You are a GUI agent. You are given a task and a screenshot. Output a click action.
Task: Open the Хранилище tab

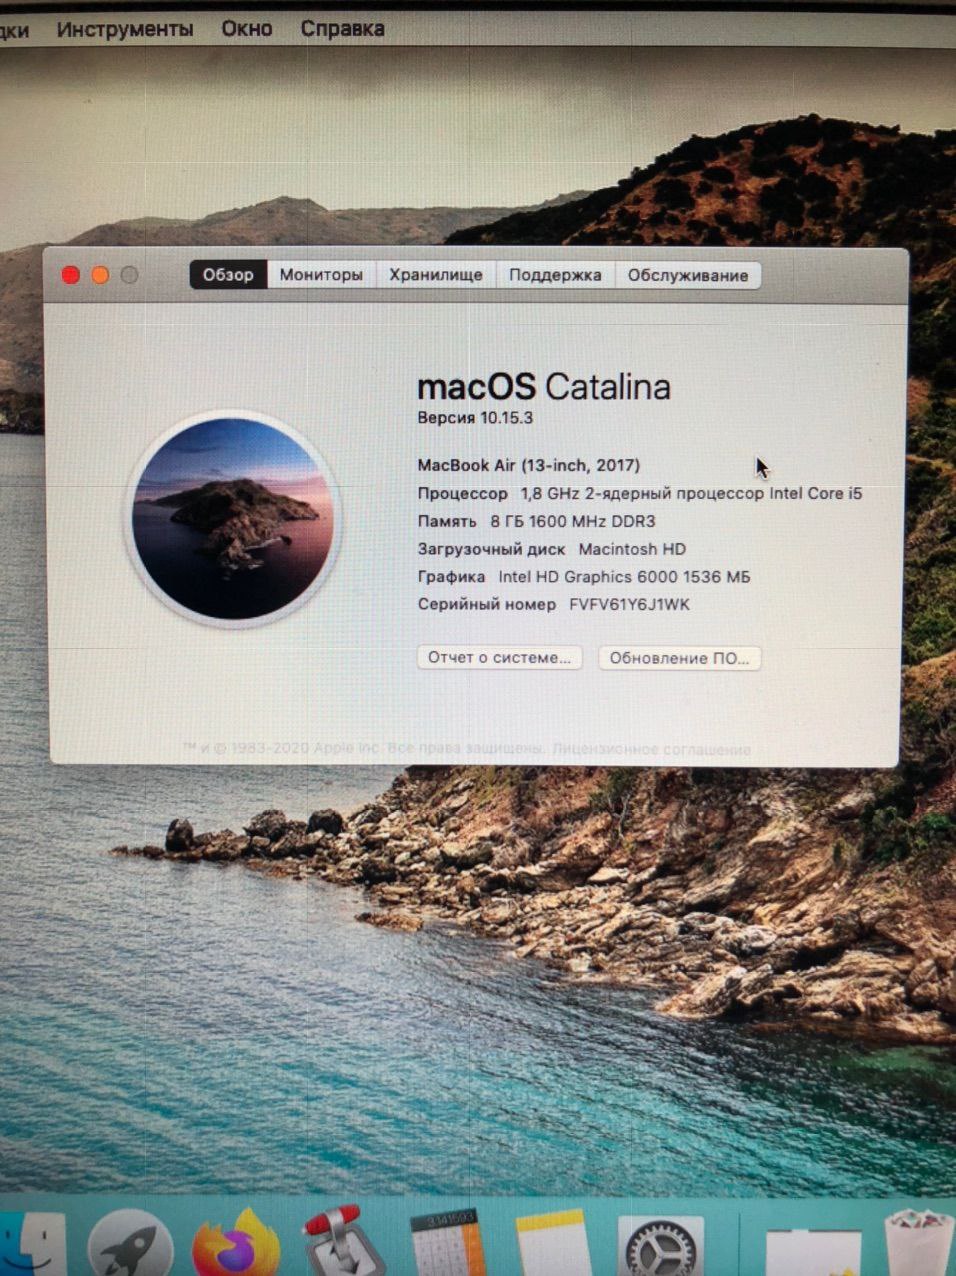(436, 275)
